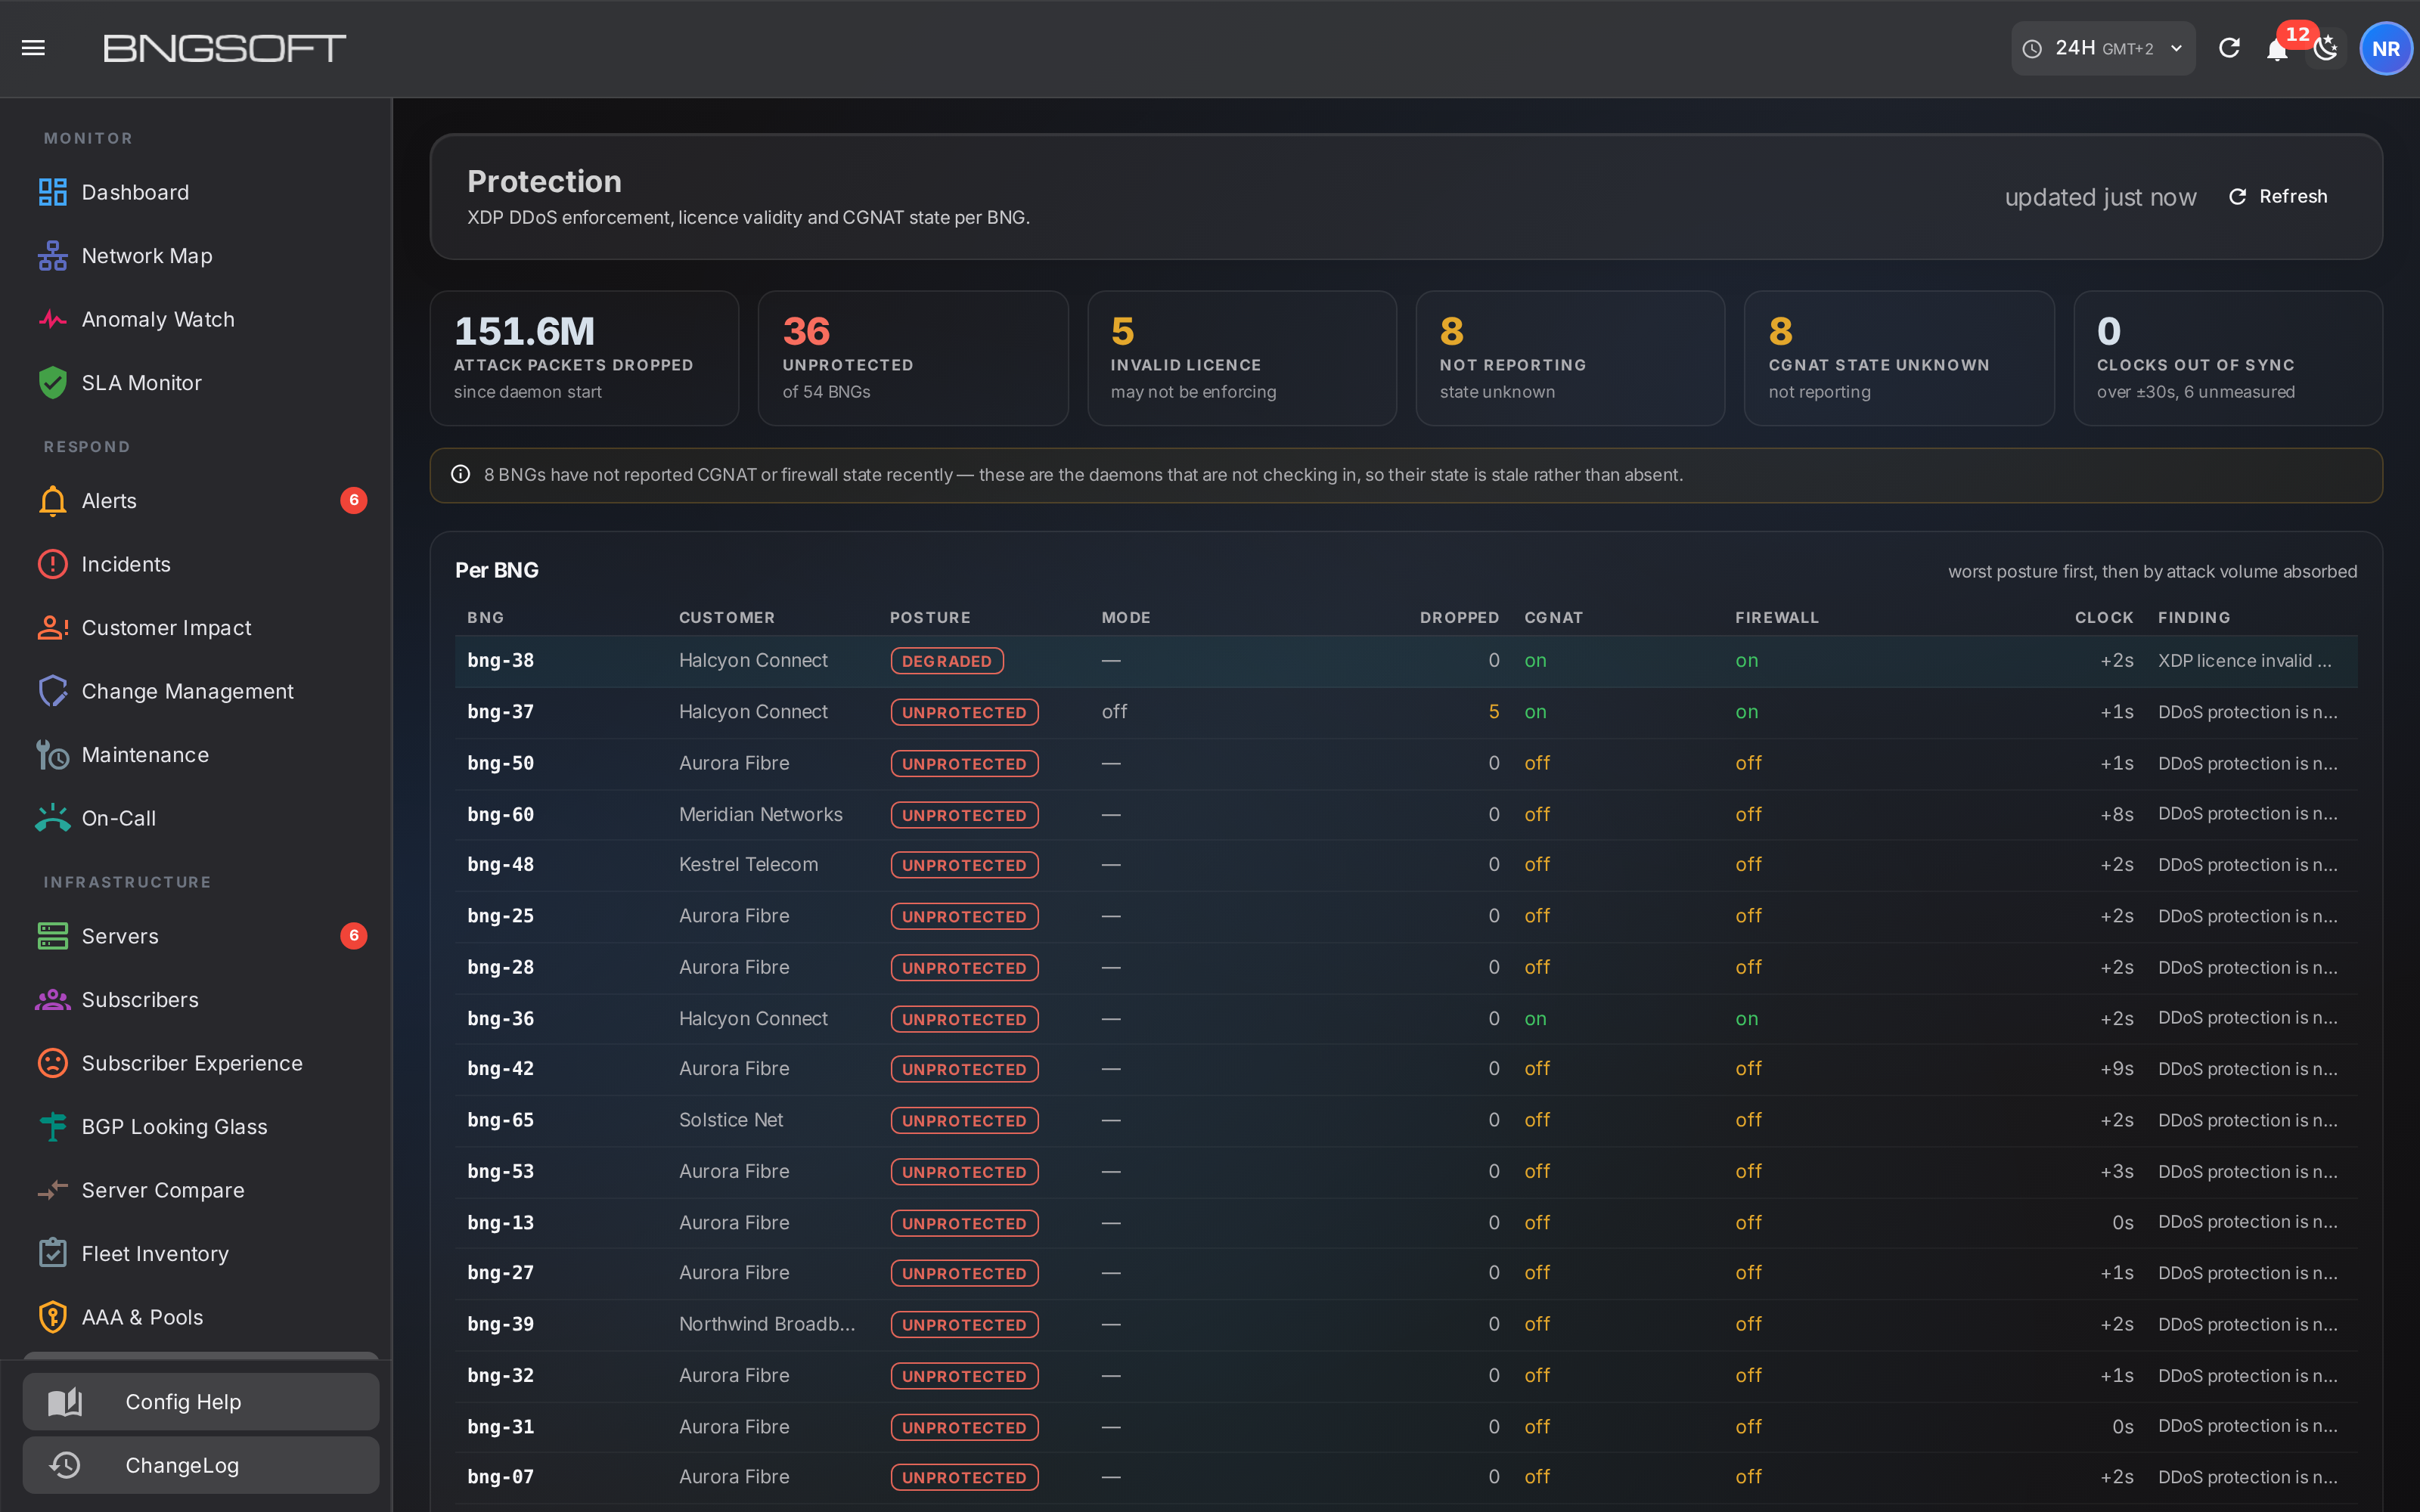The image size is (2420, 1512).
Task: Select bng-60 Meridian Networks row
Action: [1406, 815]
